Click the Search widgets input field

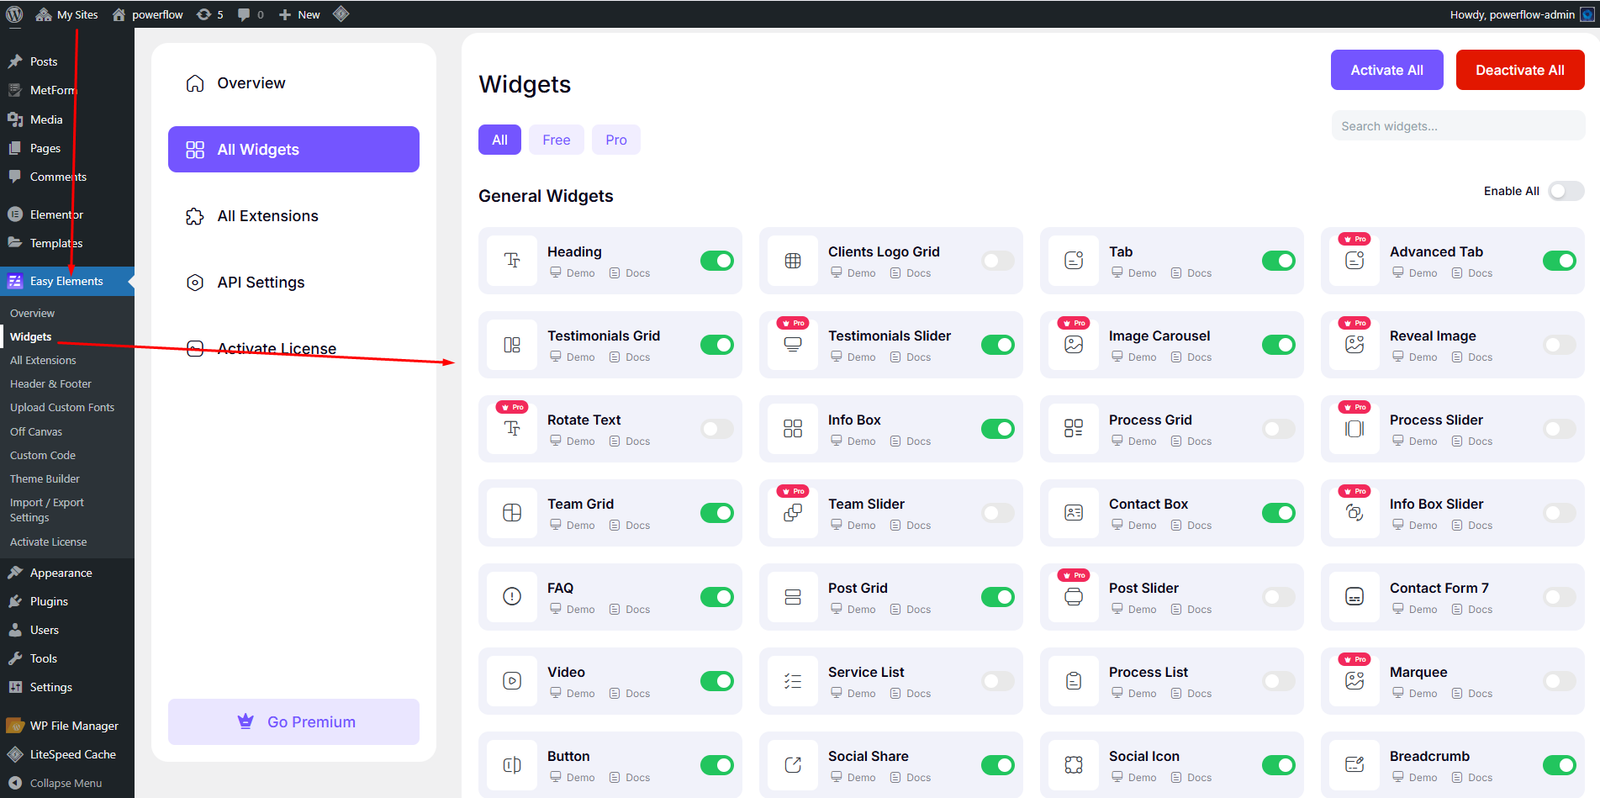(1458, 126)
